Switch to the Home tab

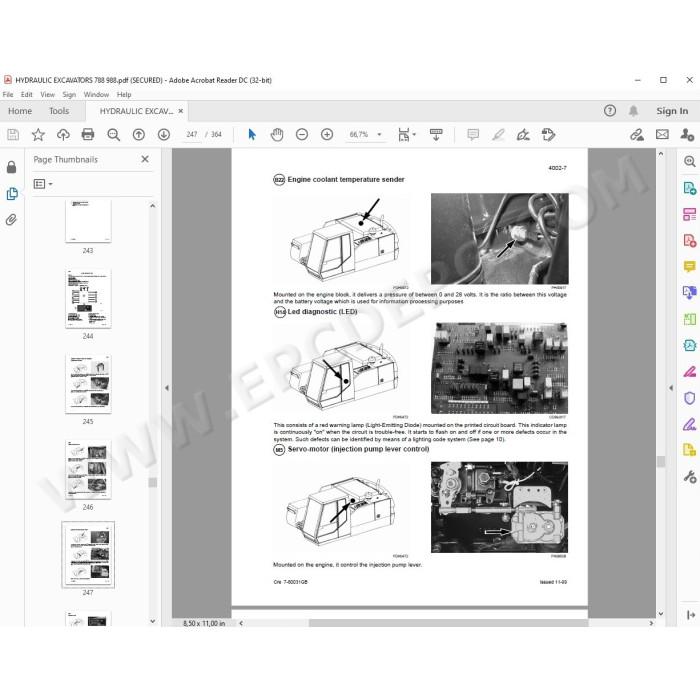[x=20, y=111]
